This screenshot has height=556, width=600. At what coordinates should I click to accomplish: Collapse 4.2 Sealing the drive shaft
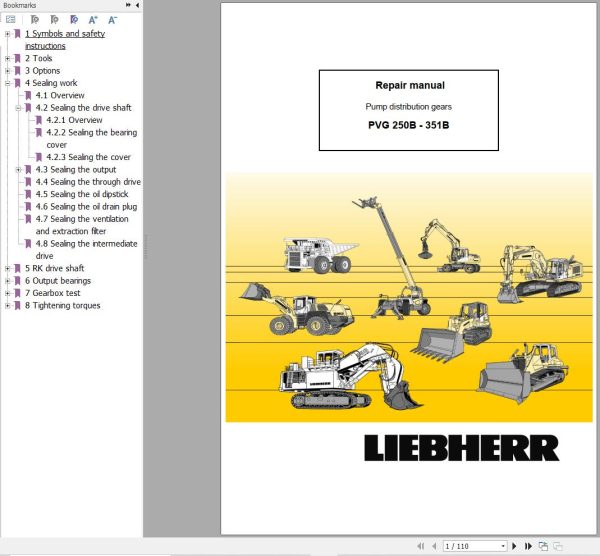click(18, 108)
